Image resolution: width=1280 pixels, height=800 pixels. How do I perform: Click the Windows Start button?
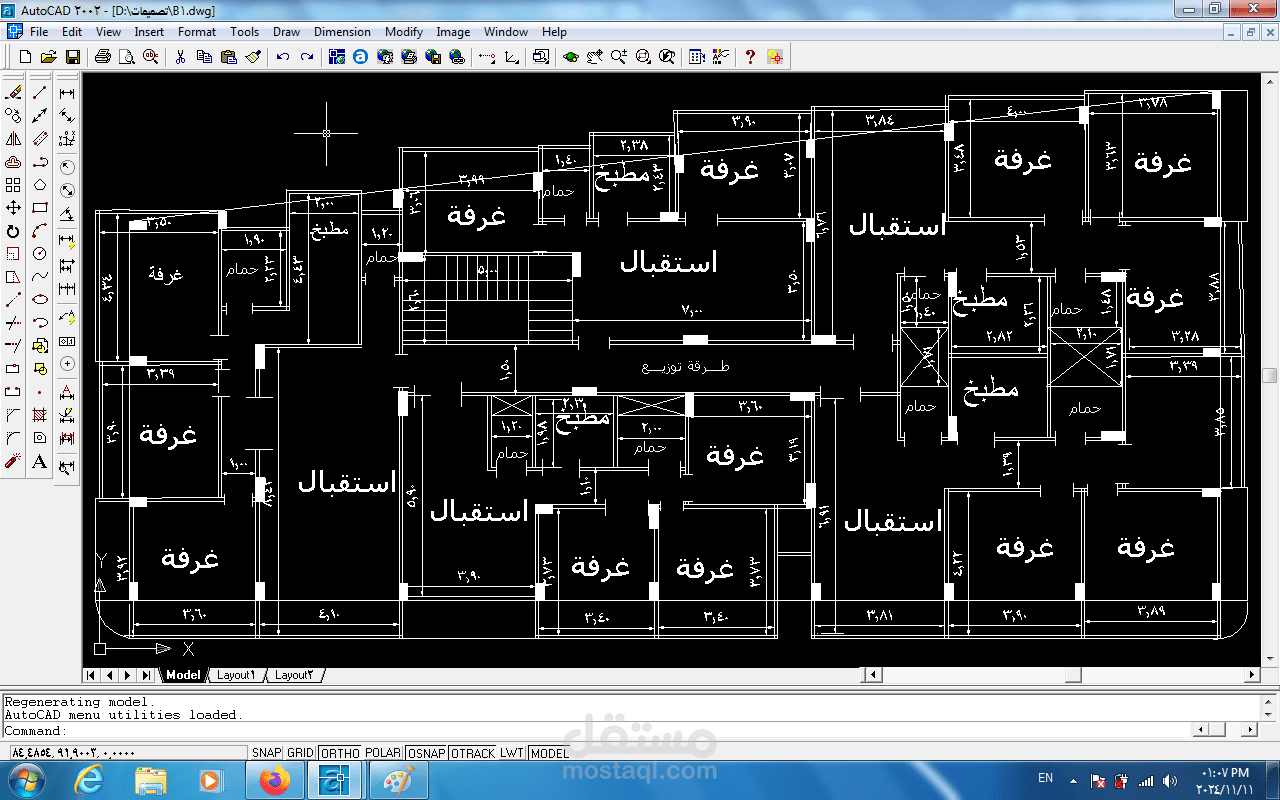pyautogui.click(x=26, y=779)
